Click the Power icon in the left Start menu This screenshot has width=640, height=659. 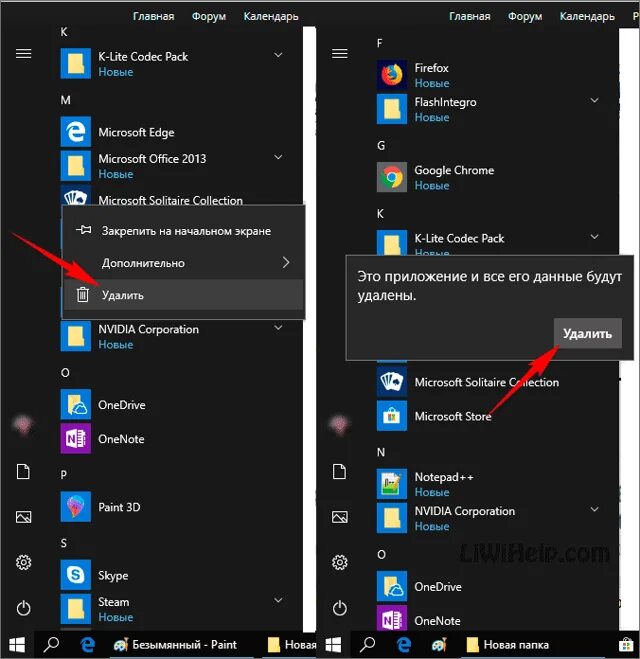click(24, 608)
